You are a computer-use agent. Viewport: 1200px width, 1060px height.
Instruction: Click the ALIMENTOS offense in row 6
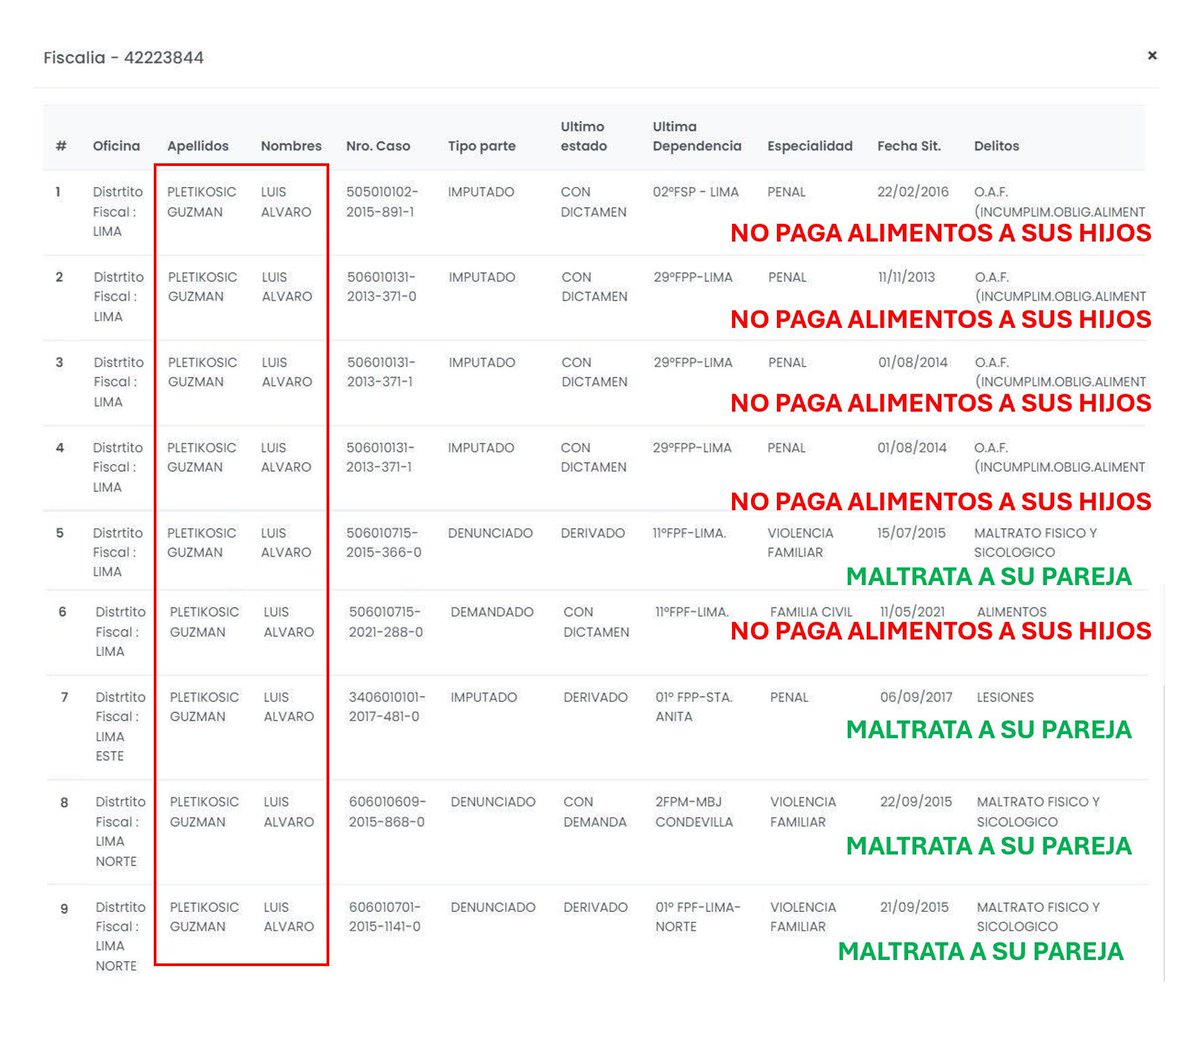(1011, 612)
